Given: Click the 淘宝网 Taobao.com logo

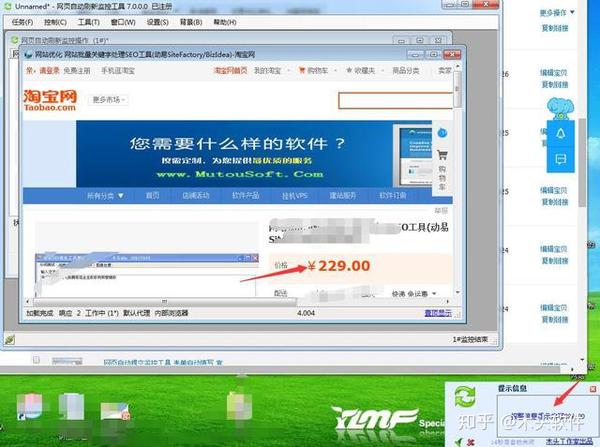Looking at the screenshot, I should [x=50, y=100].
